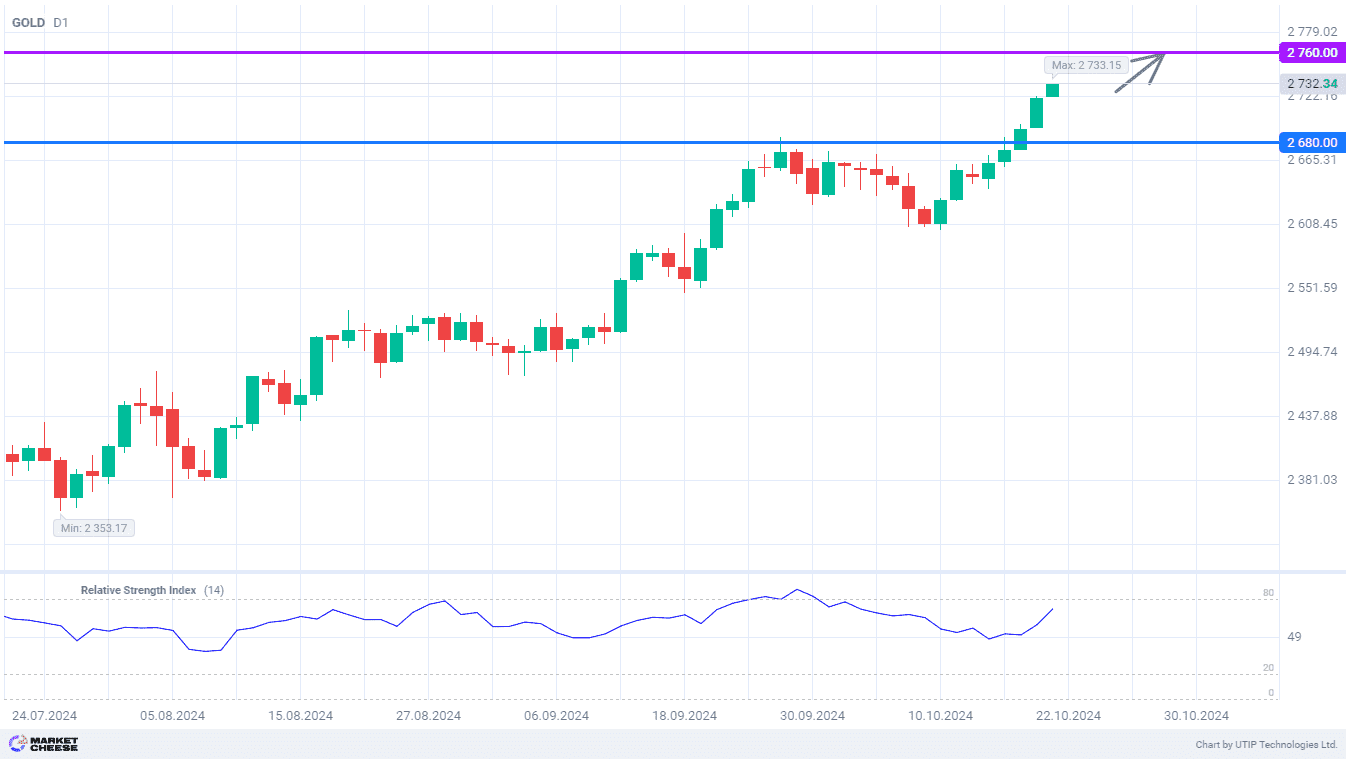Select the D1 timeframe label

61,22
